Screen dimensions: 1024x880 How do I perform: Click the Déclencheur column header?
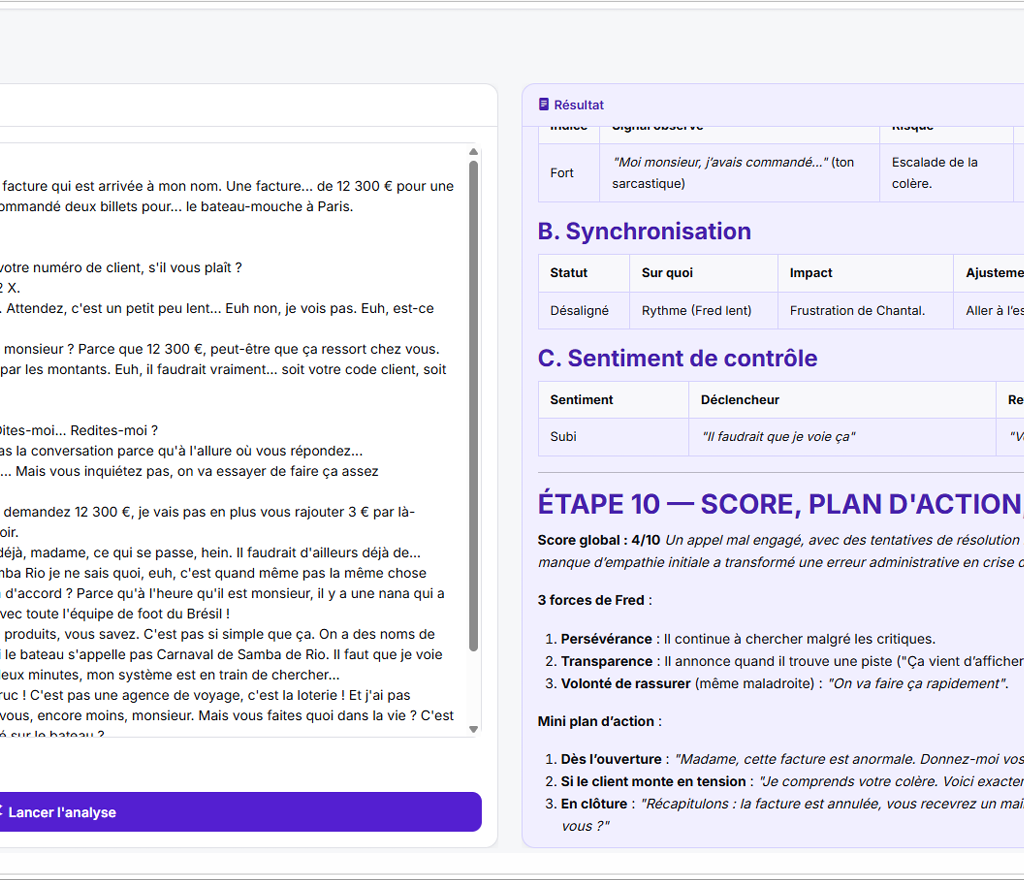pos(842,400)
